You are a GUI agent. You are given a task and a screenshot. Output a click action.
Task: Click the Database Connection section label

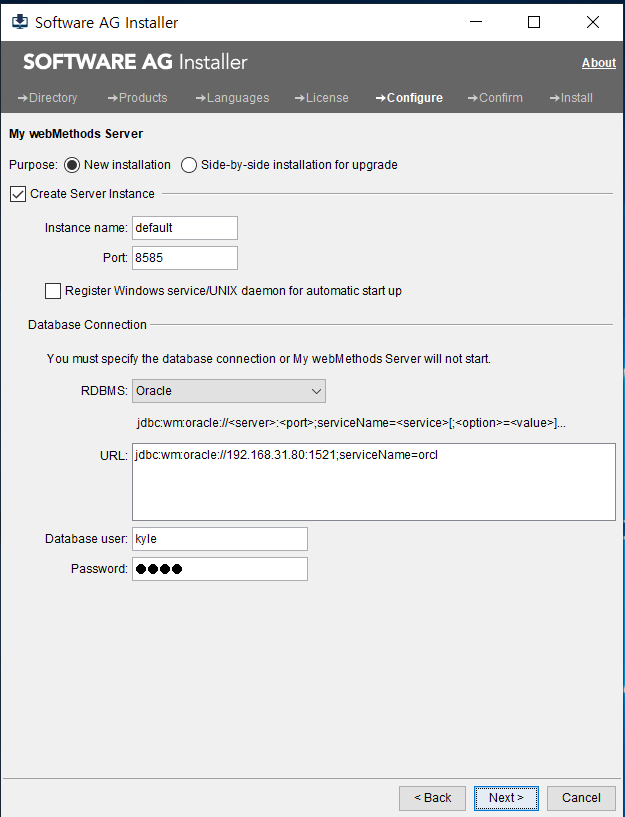(x=88, y=325)
